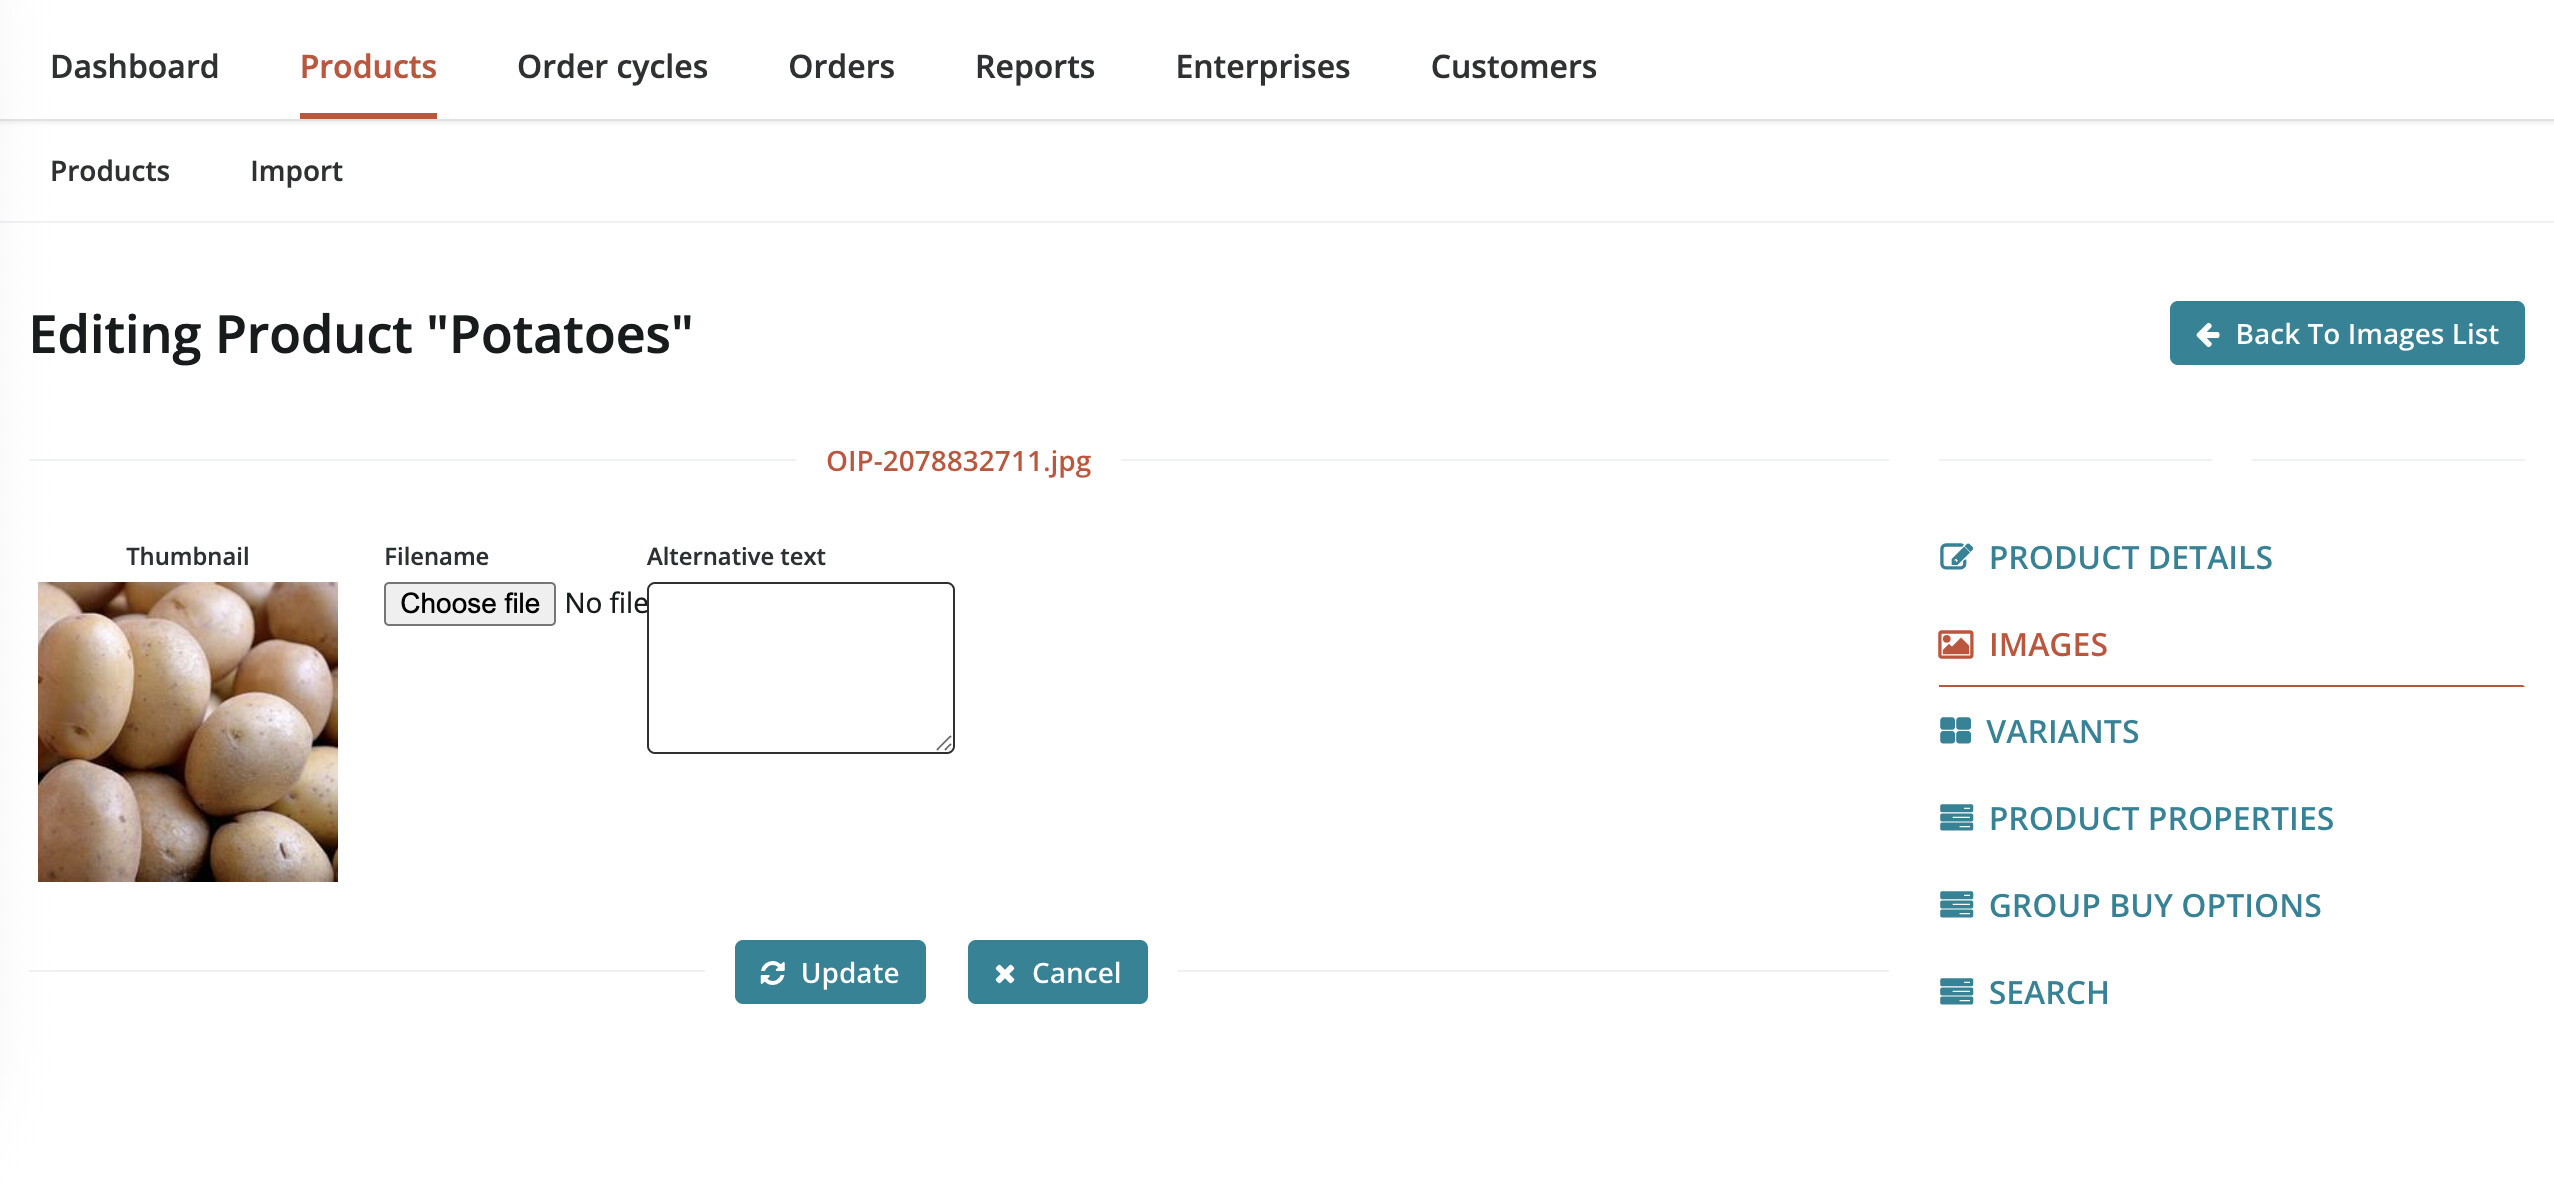The image size is (2554, 1194).
Task: Click the Search list icon in sidebar
Action: coord(1955,992)
